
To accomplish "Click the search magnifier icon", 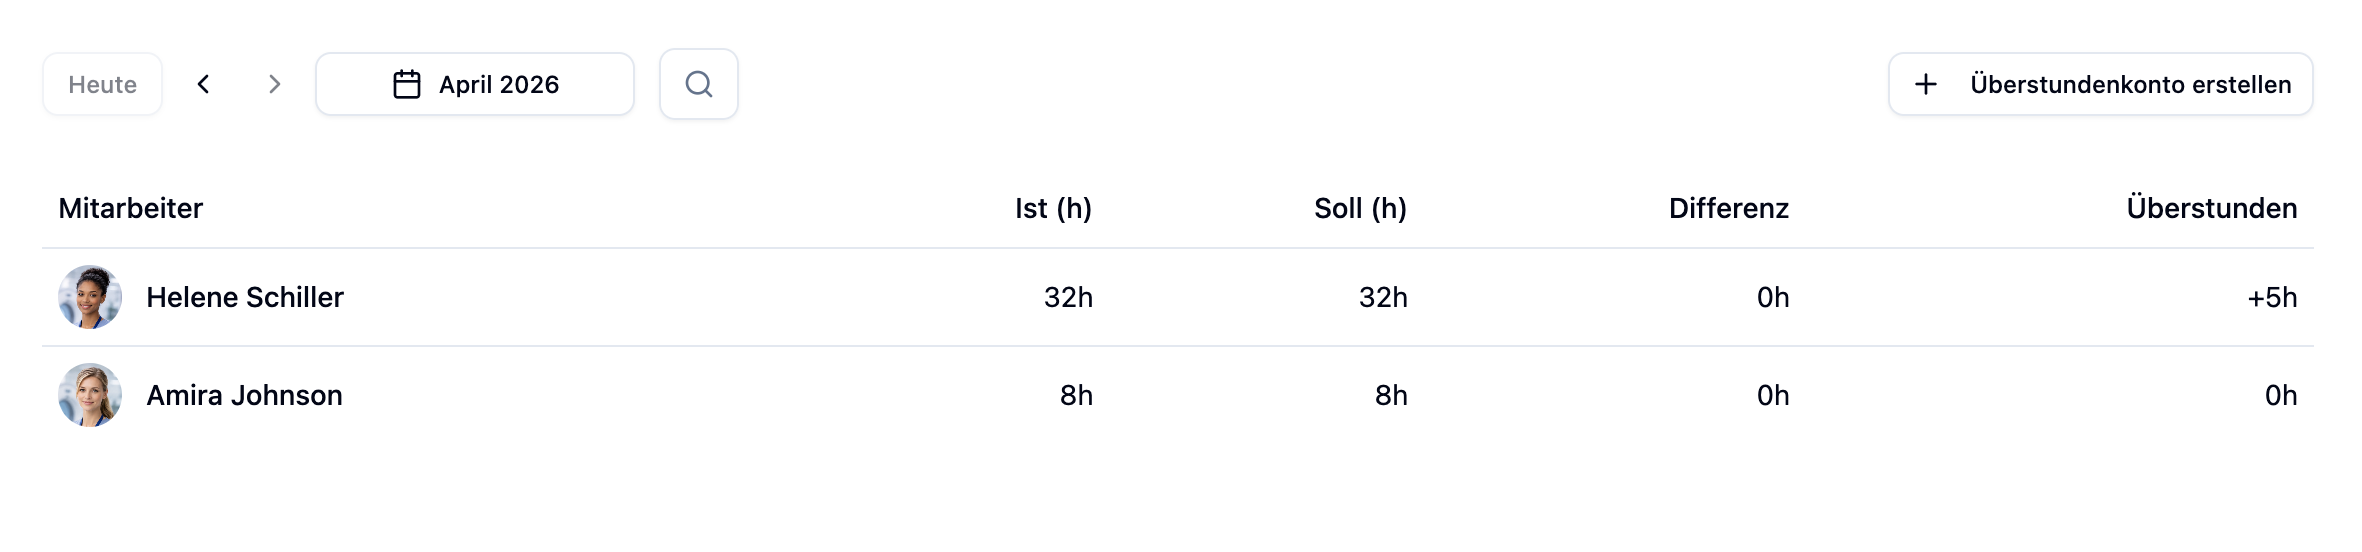I will pyautogui.click(x=699, y=84).
